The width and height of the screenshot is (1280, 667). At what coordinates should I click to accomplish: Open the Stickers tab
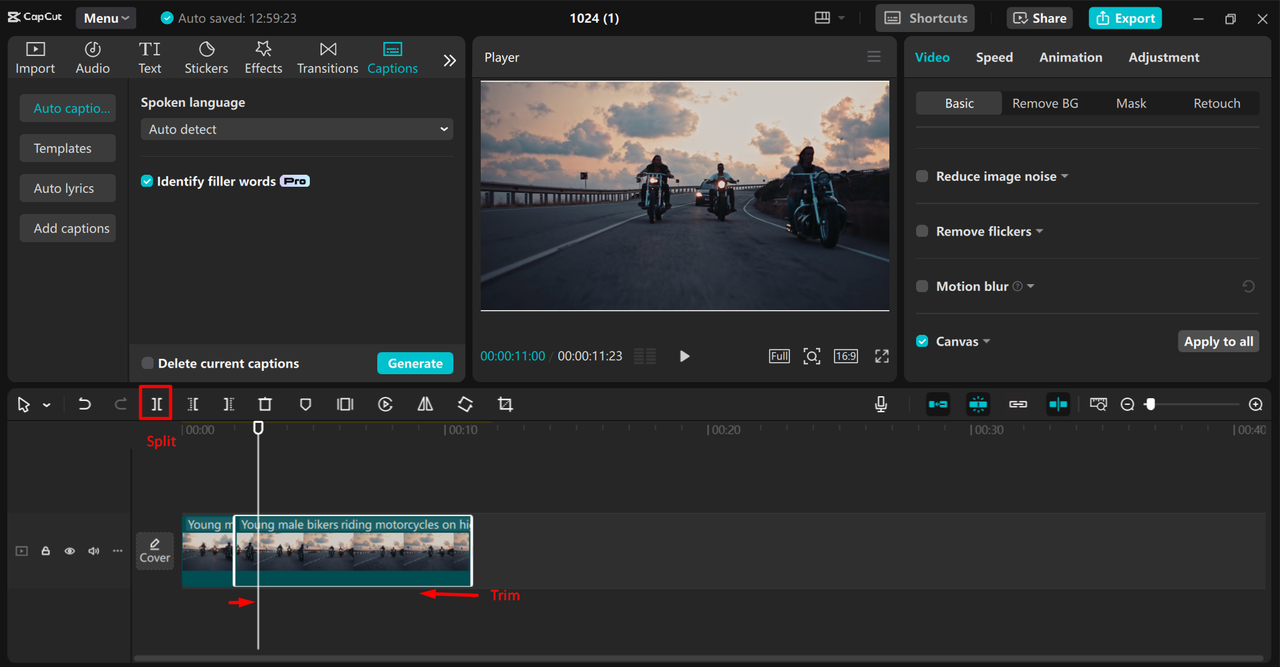[x=206, y=58]
